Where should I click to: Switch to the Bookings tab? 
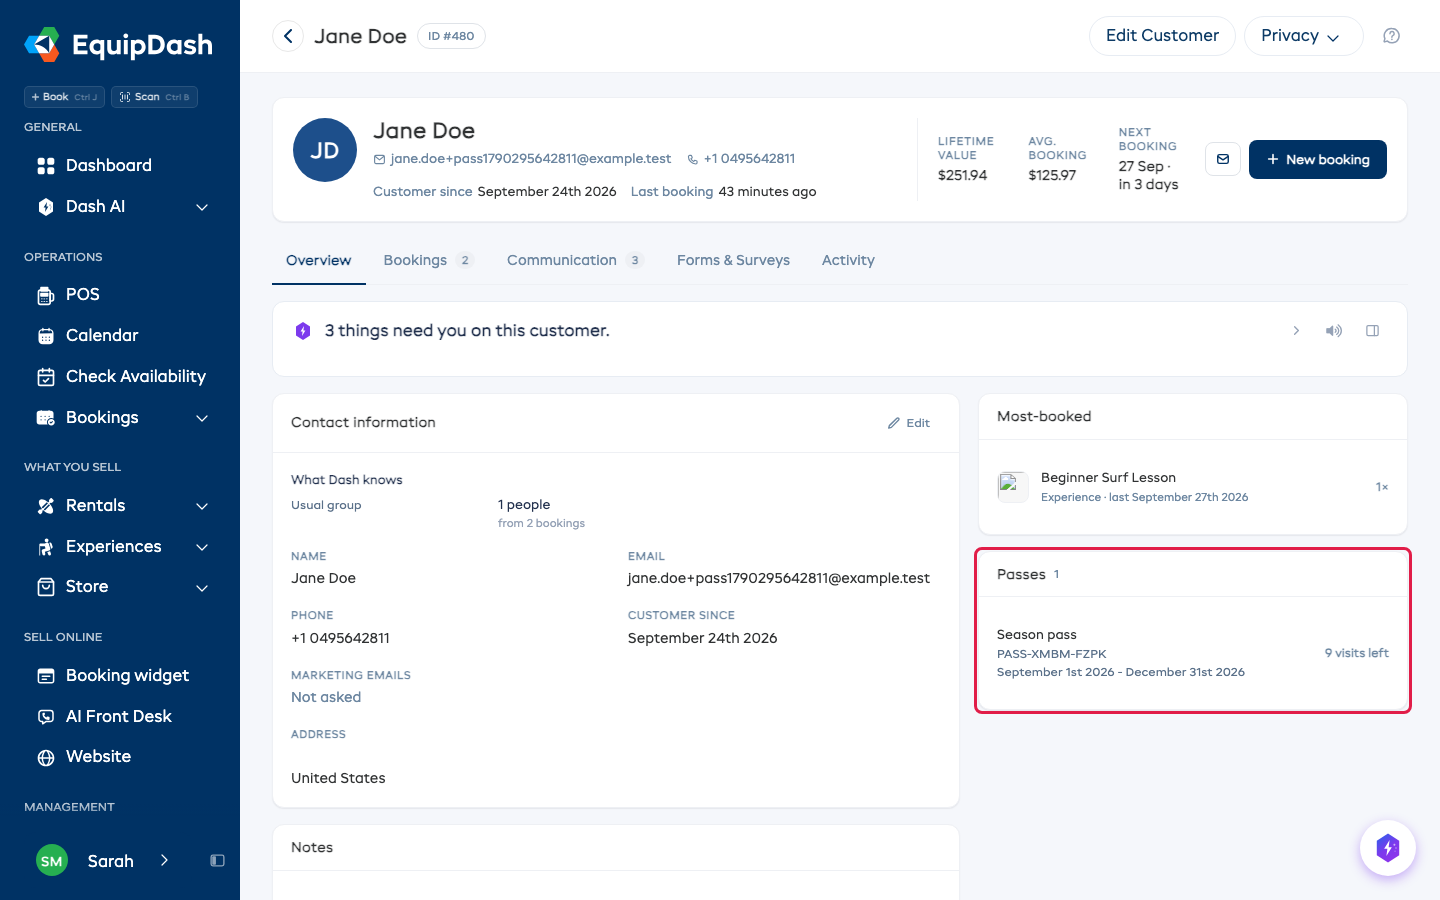(428, 260)
